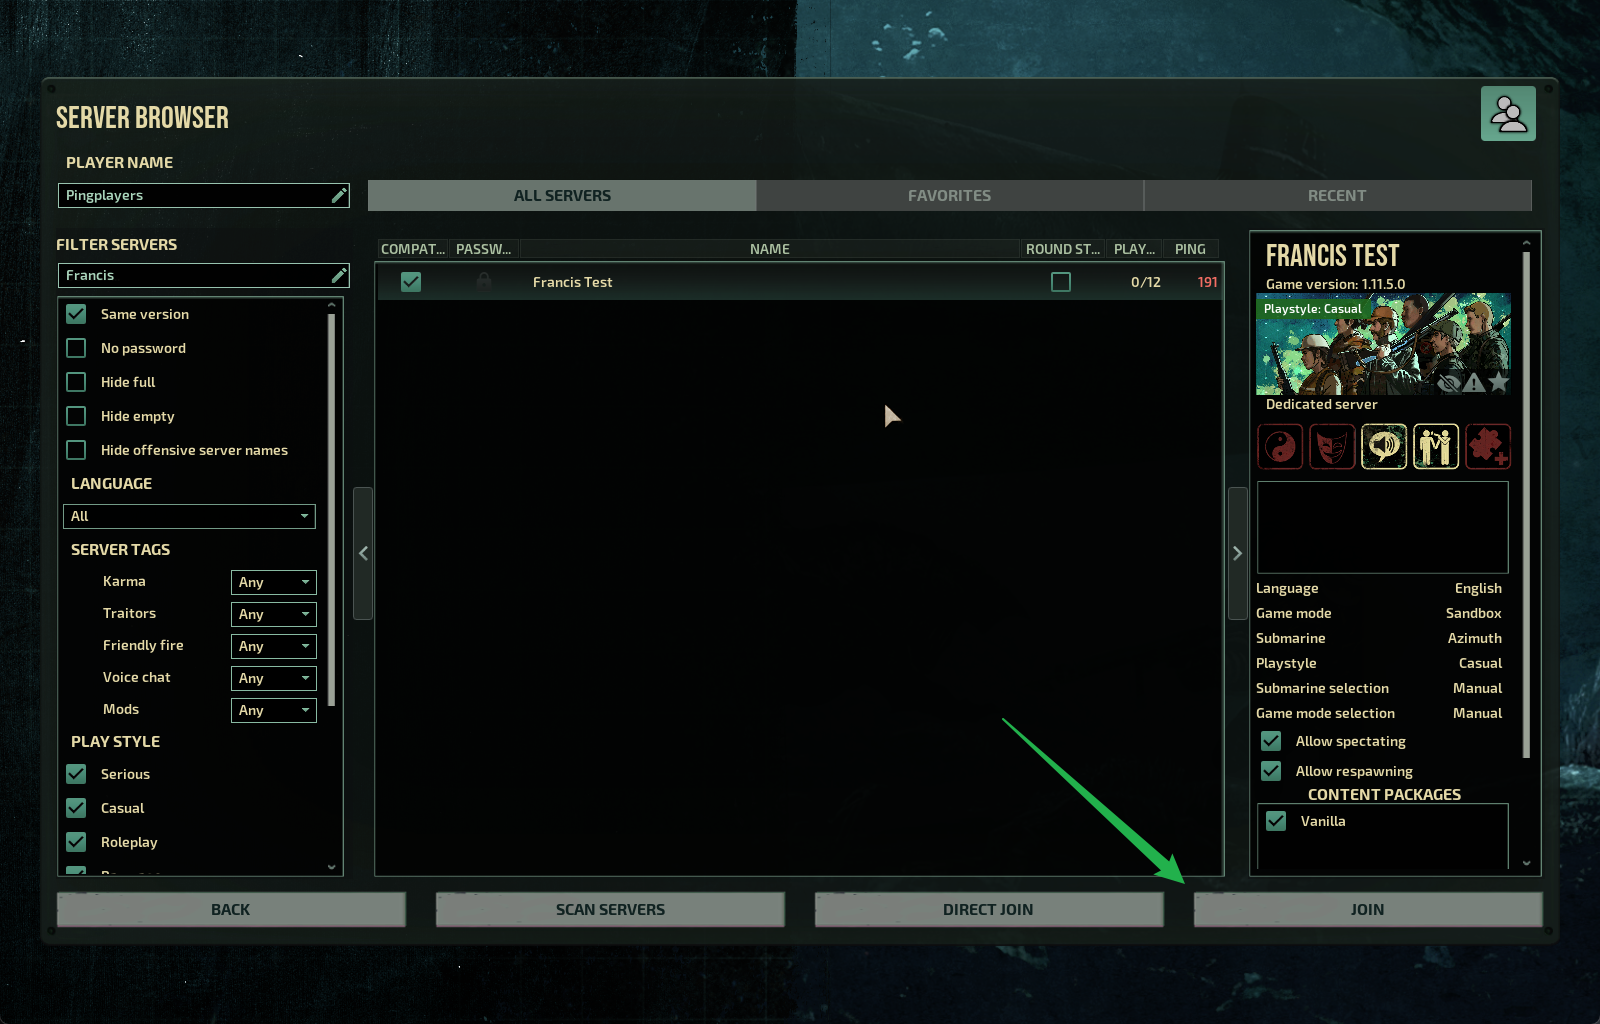Open the friends list icon
Image resolution: width=1600 pixels, height=1024 pixels.
(1507, 114)
